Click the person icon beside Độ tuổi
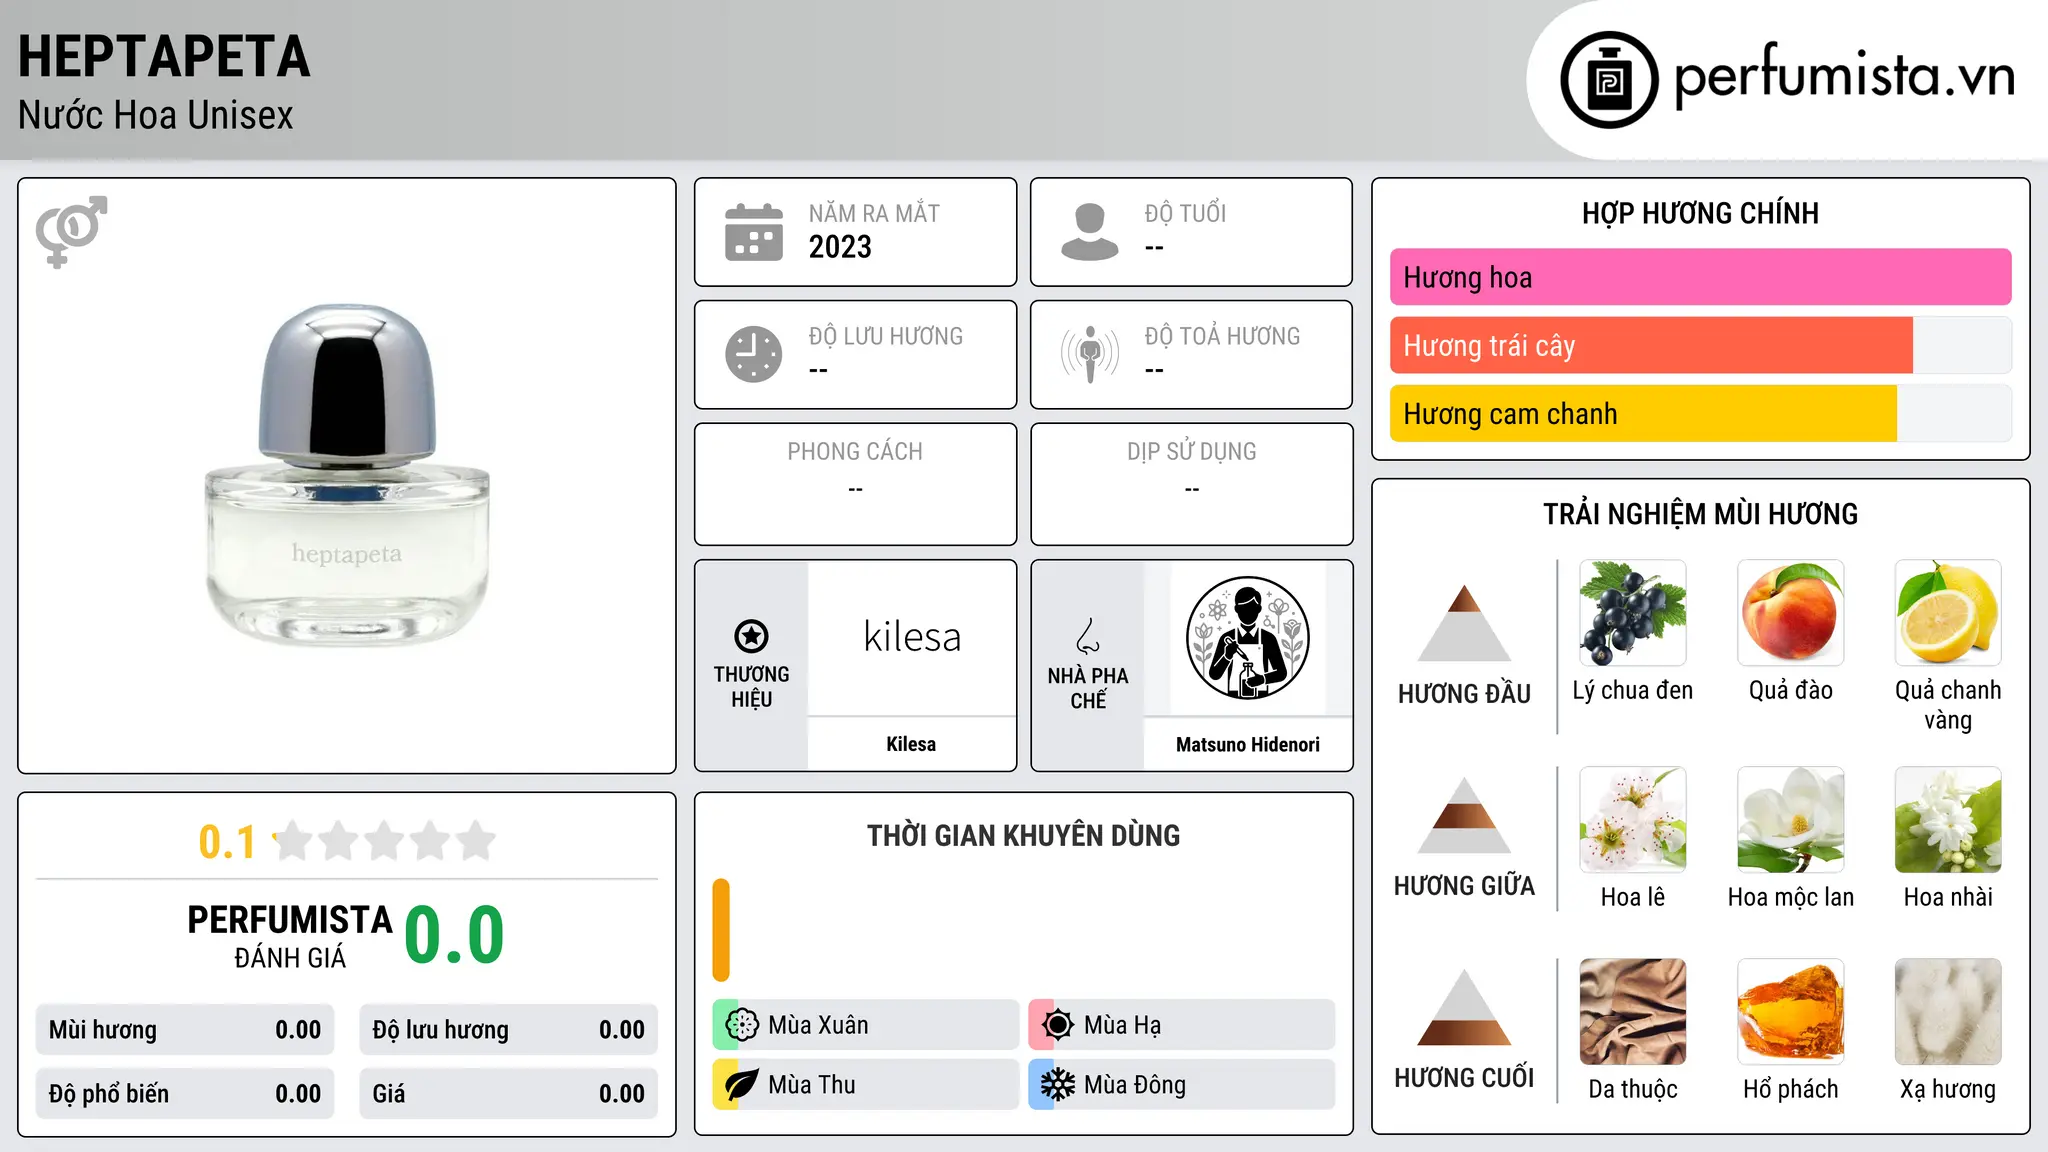Image resolution: width=2048 pixels, height=1152 pixels. [x=1089, y=232]
